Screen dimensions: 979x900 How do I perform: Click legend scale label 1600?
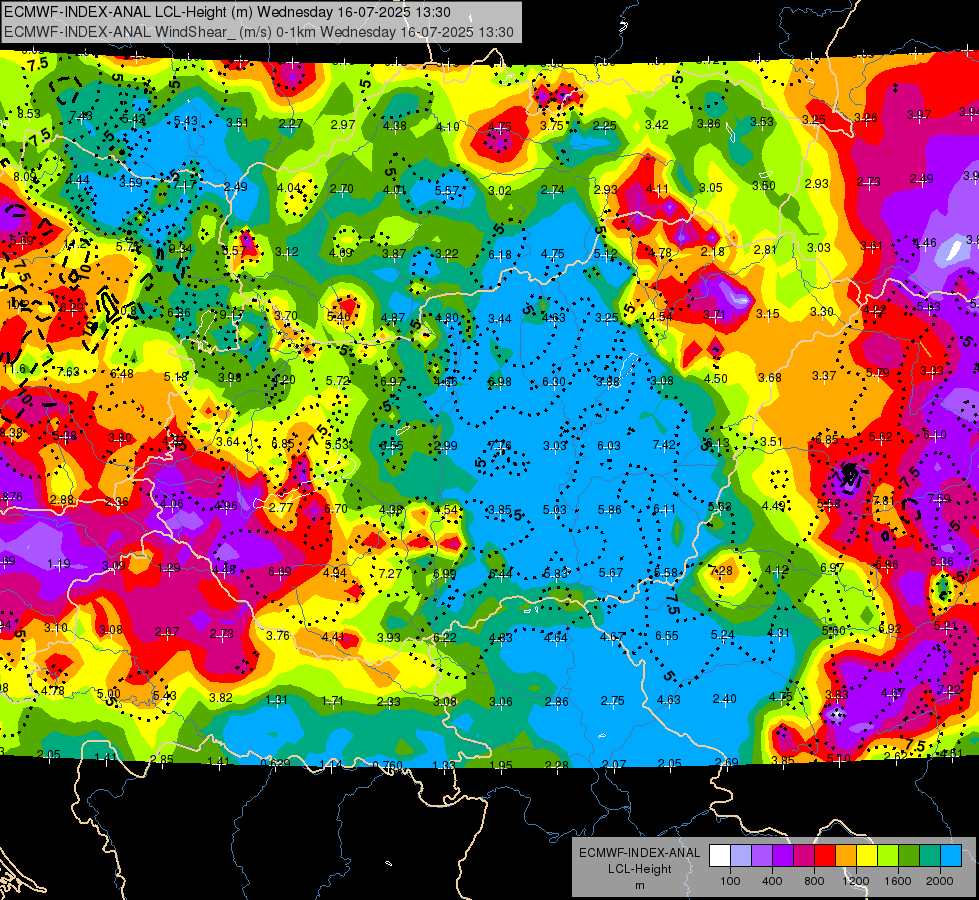coord(898,881)
